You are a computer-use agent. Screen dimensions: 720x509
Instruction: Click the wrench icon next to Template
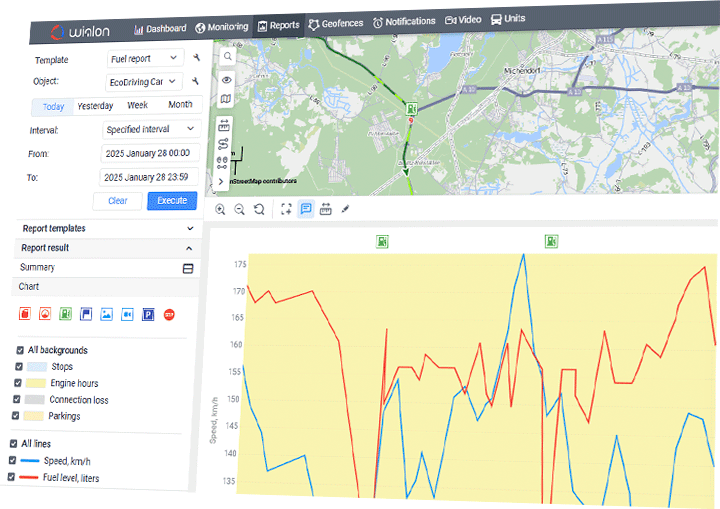tap(196, 60)
